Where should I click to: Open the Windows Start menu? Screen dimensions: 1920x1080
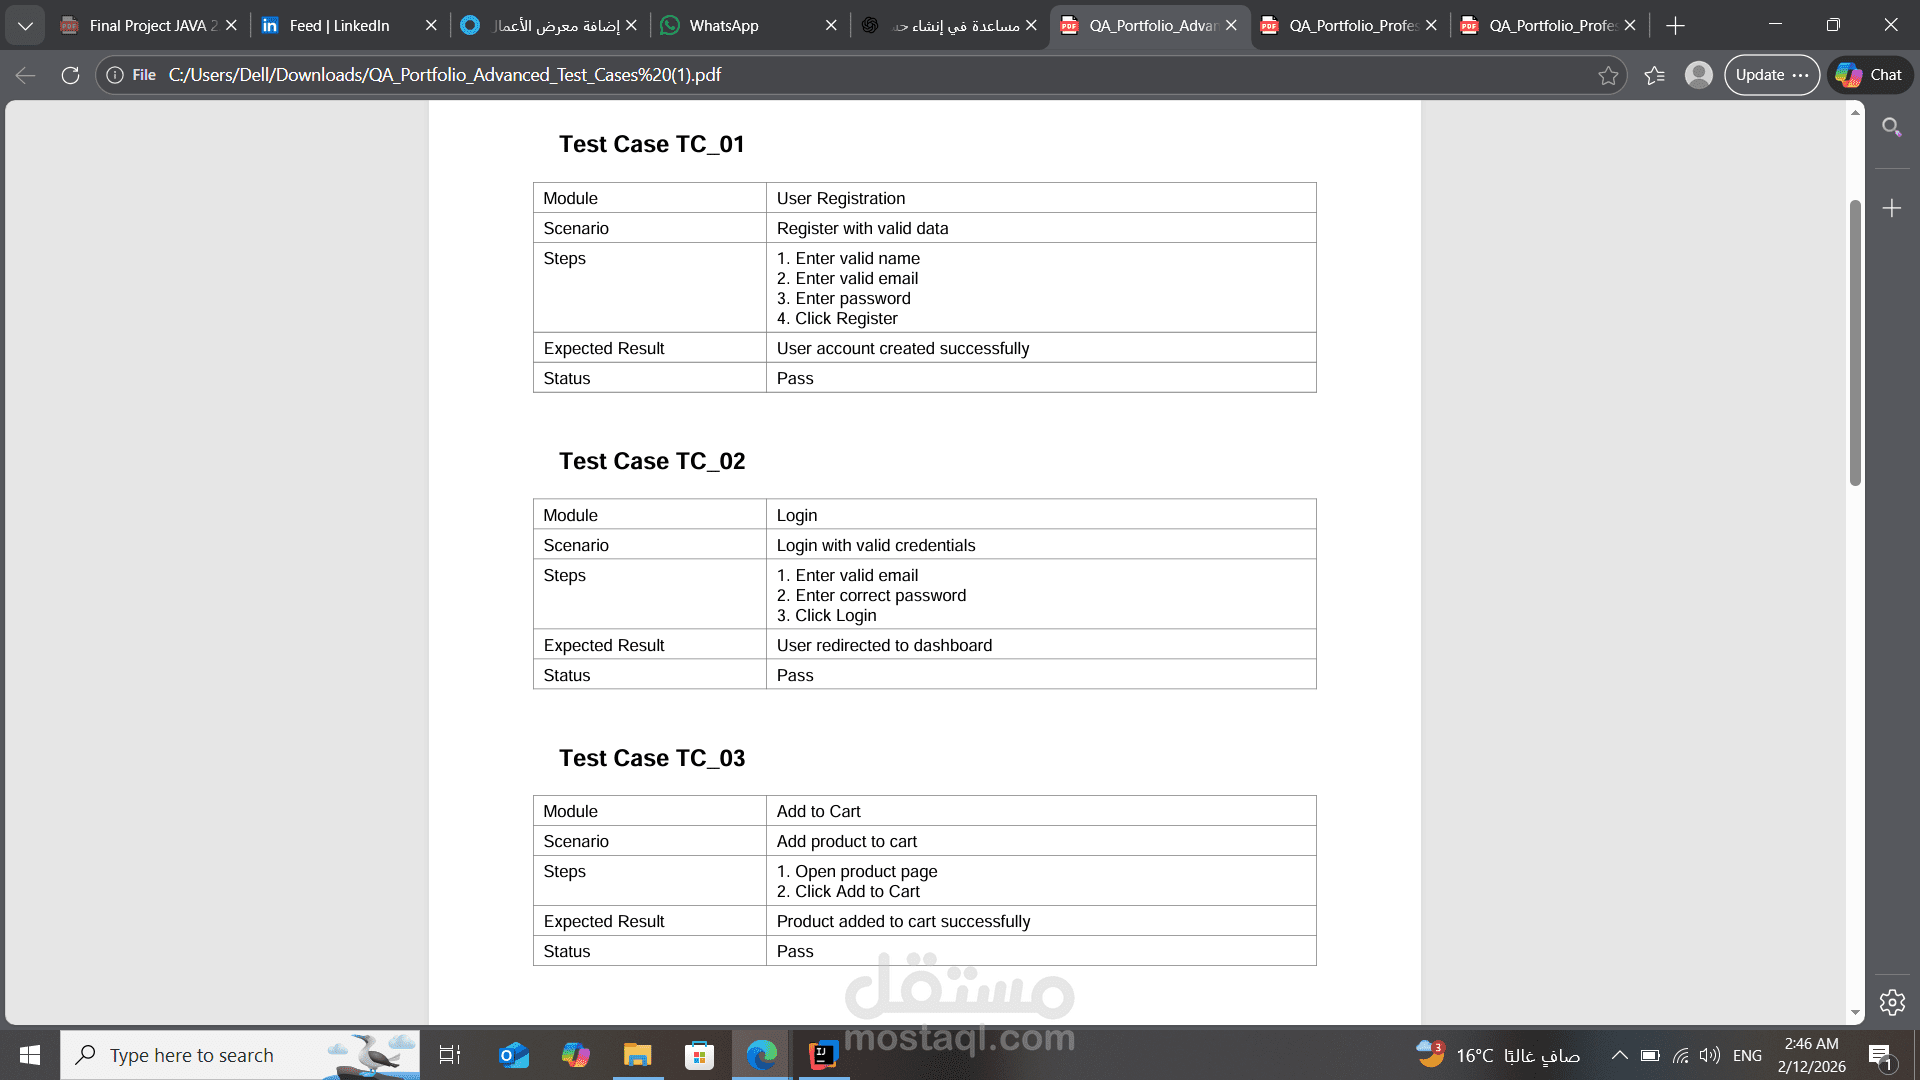pyautogui.click(x=29, y=1054)
